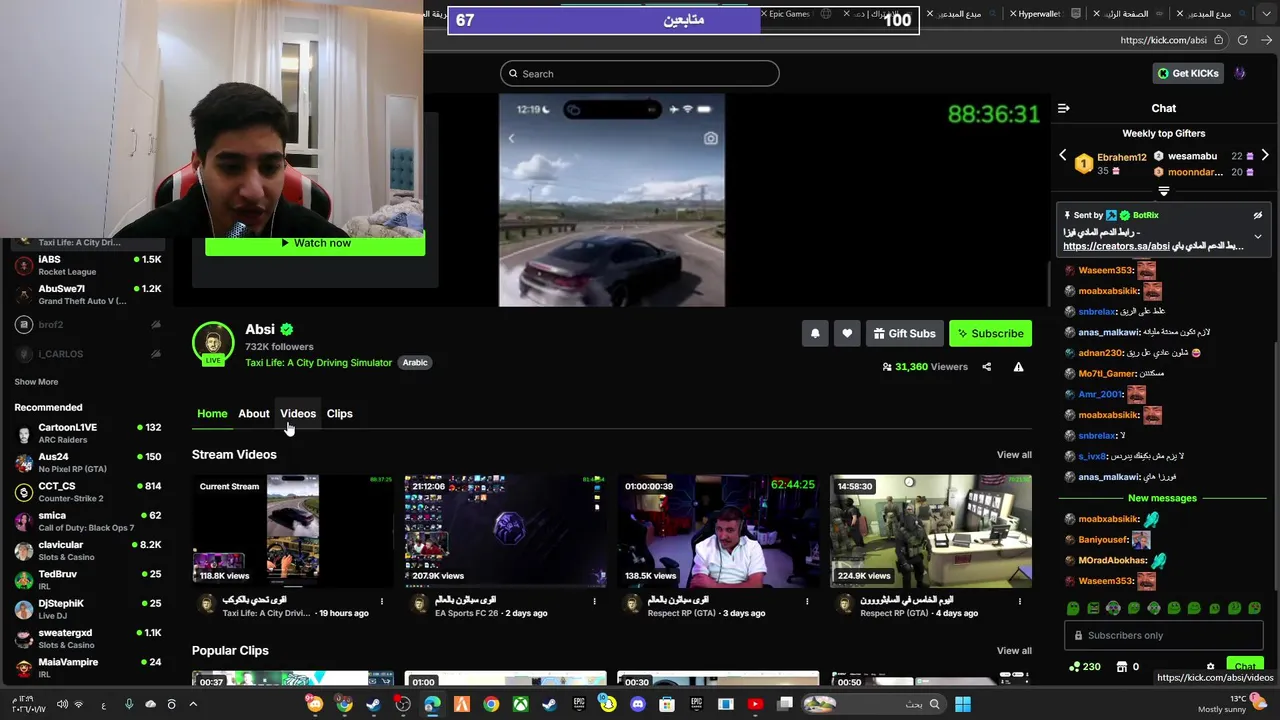Click the Watch now button
Viewport: 1280px width, 720px height.
pyautogui.click(x=315, y=243)
